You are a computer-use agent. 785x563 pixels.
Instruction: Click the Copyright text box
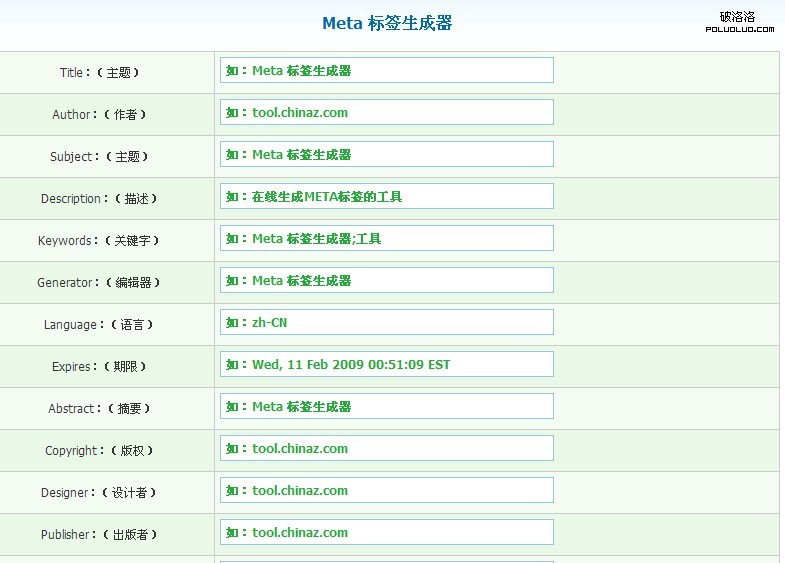[x=386, y=449]
